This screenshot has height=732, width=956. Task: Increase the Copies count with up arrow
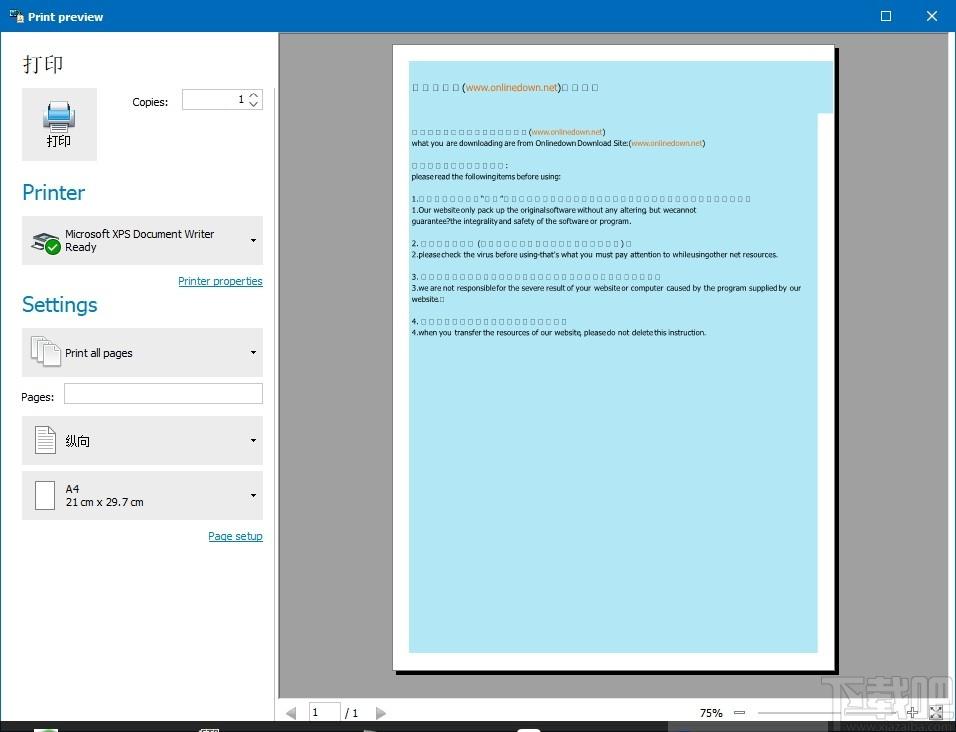(x=254, y=95)
